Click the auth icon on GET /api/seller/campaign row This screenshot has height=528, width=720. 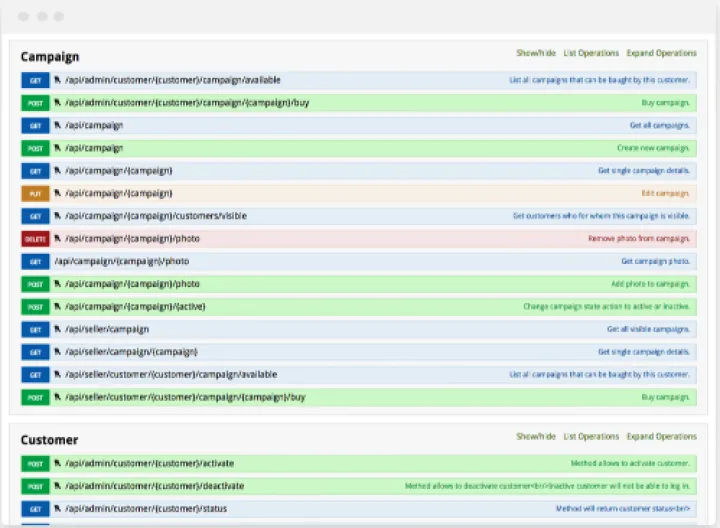click(57, 329)
